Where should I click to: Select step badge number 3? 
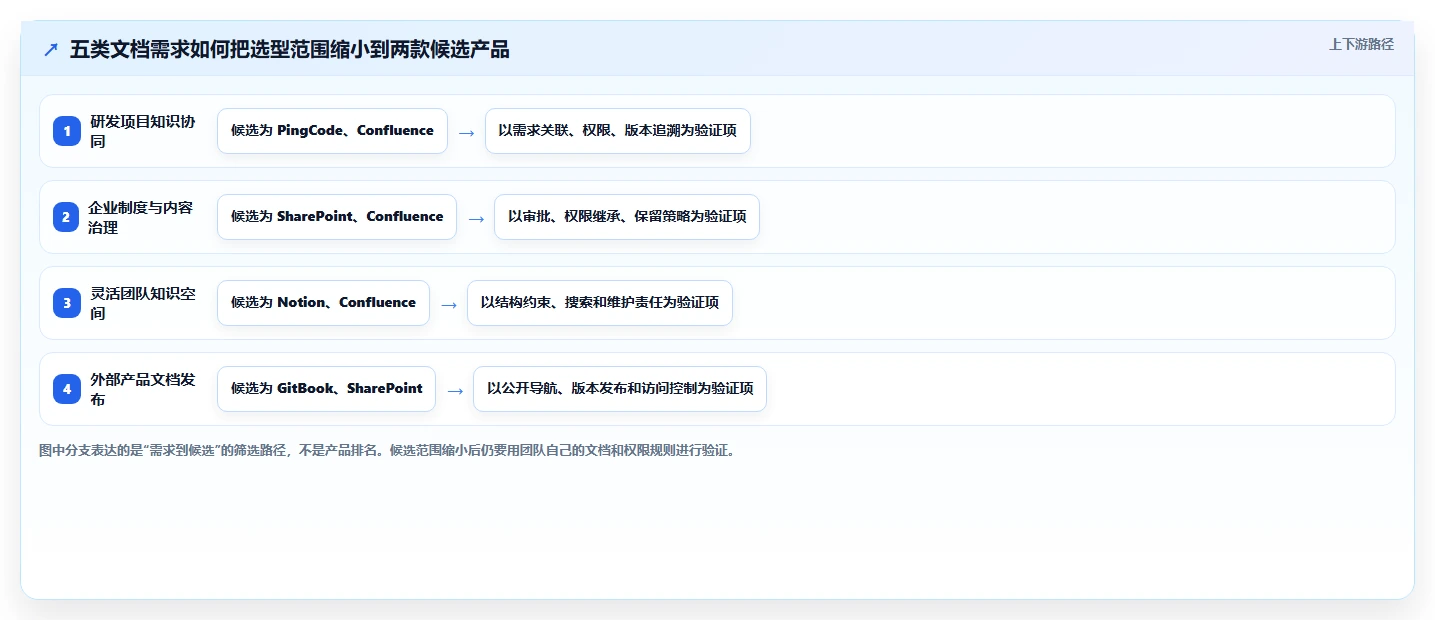tap(67, 303)
